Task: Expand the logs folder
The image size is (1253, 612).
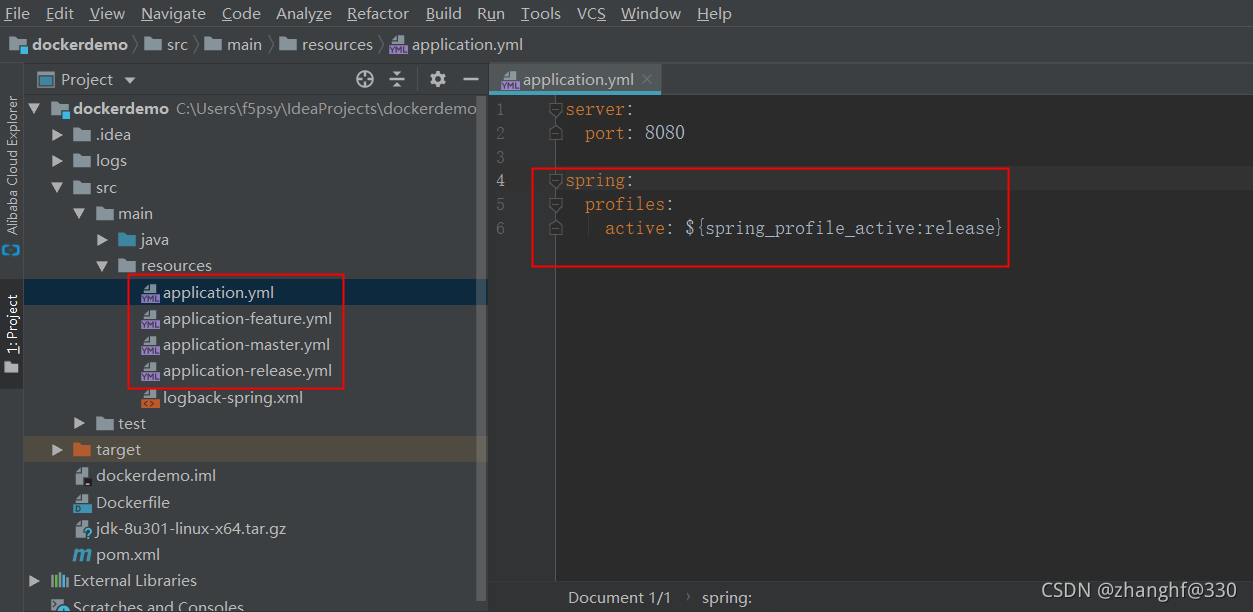Action: 58,160
